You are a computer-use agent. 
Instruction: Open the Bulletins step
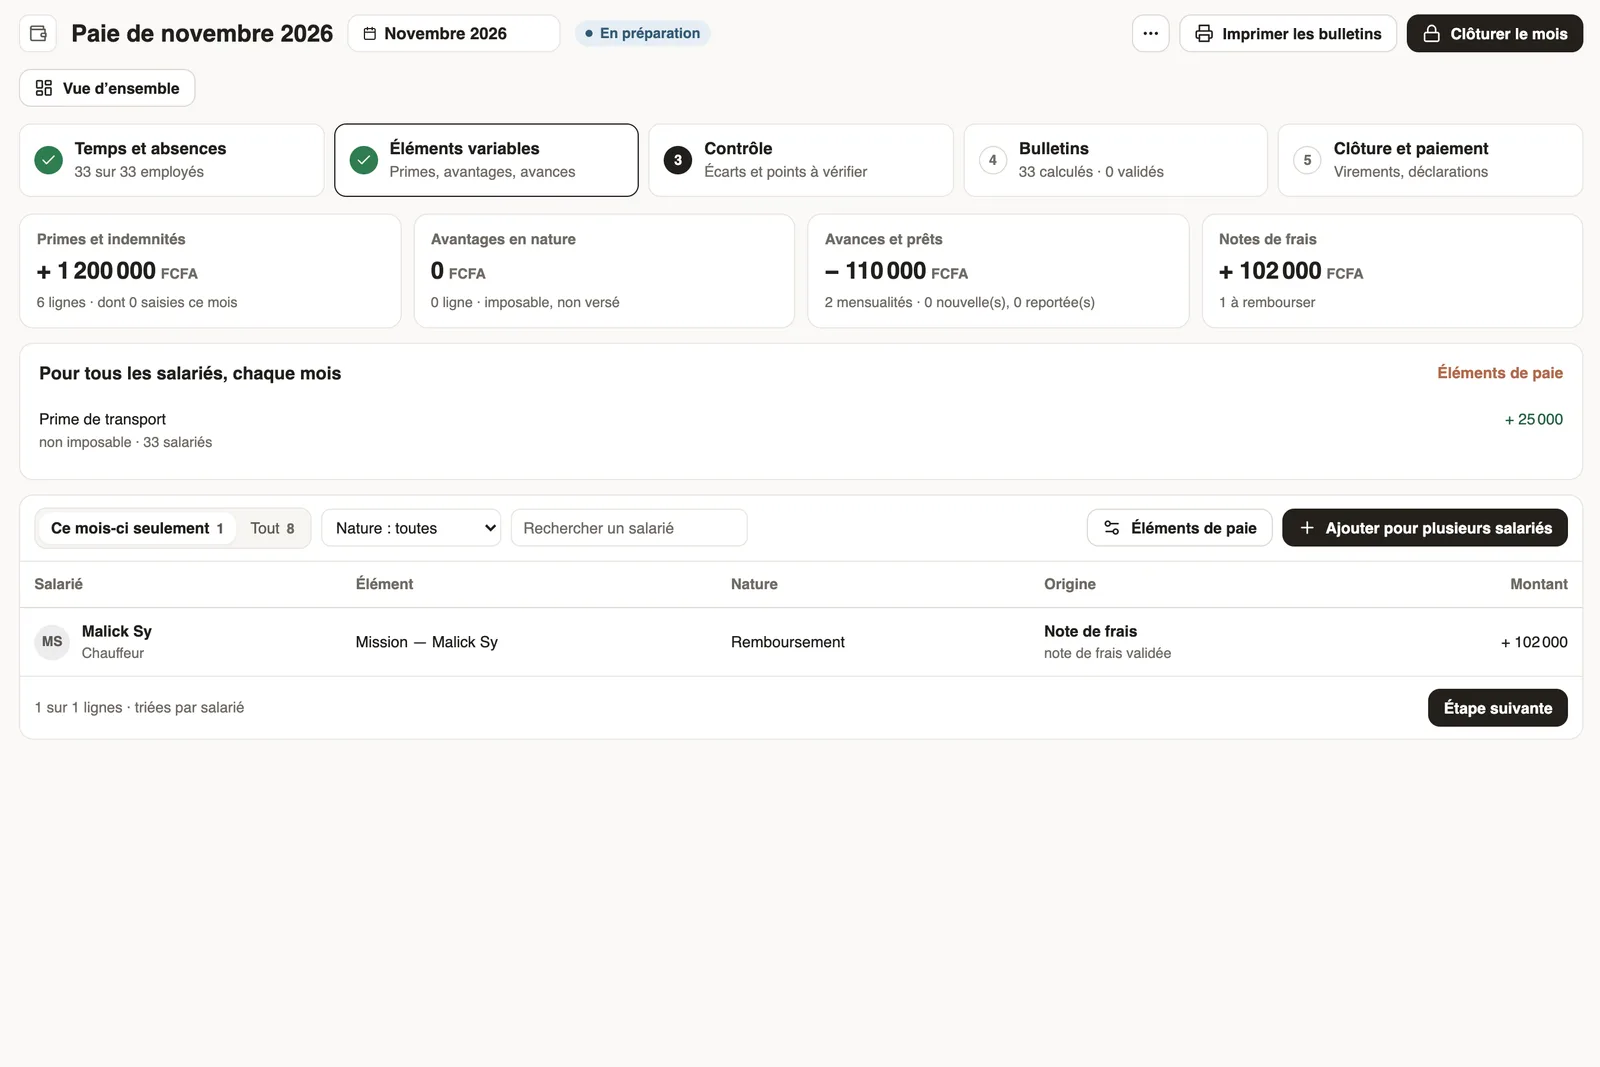coord(1115,160)
